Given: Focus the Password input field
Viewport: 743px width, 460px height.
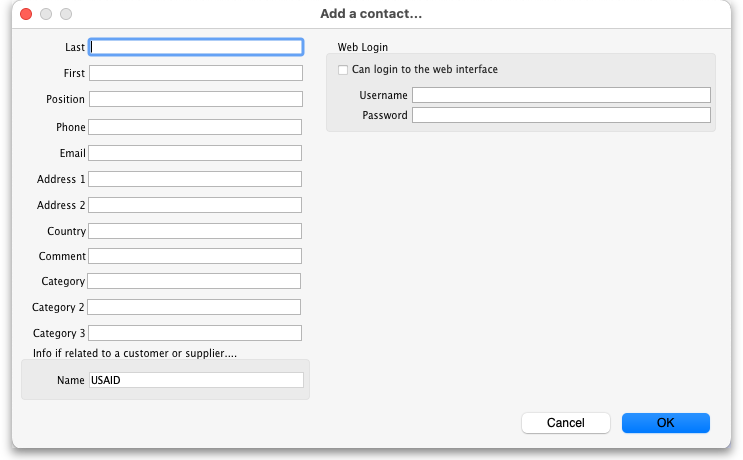Looking at the screenshot, I should 561,115.
